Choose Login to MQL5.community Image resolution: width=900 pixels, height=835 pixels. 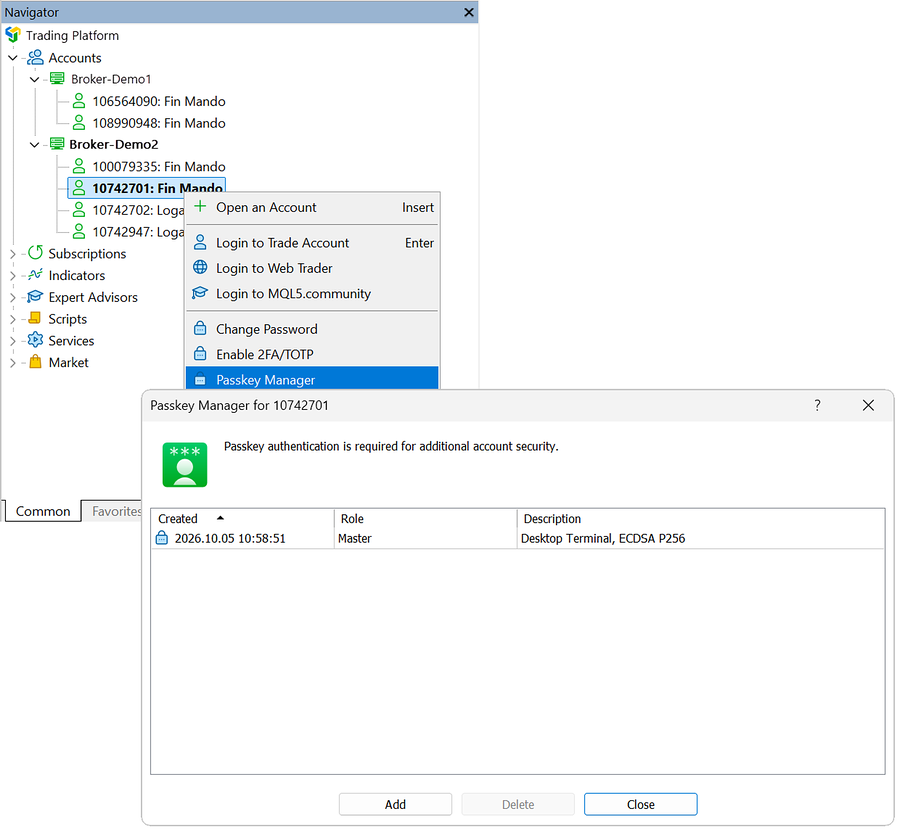(312, 293)
